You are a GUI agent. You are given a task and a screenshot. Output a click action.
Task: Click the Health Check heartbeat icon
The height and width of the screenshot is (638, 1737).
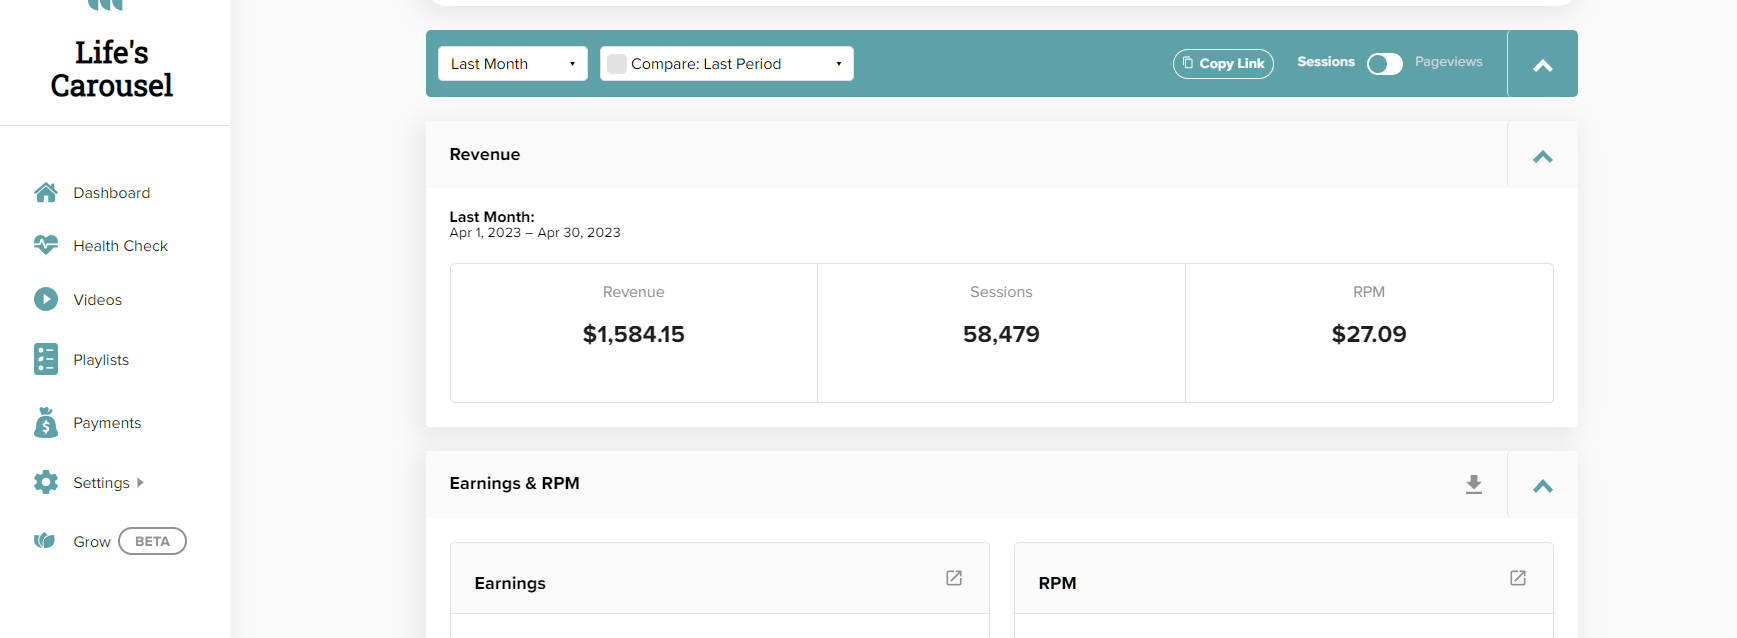point(46,245)
